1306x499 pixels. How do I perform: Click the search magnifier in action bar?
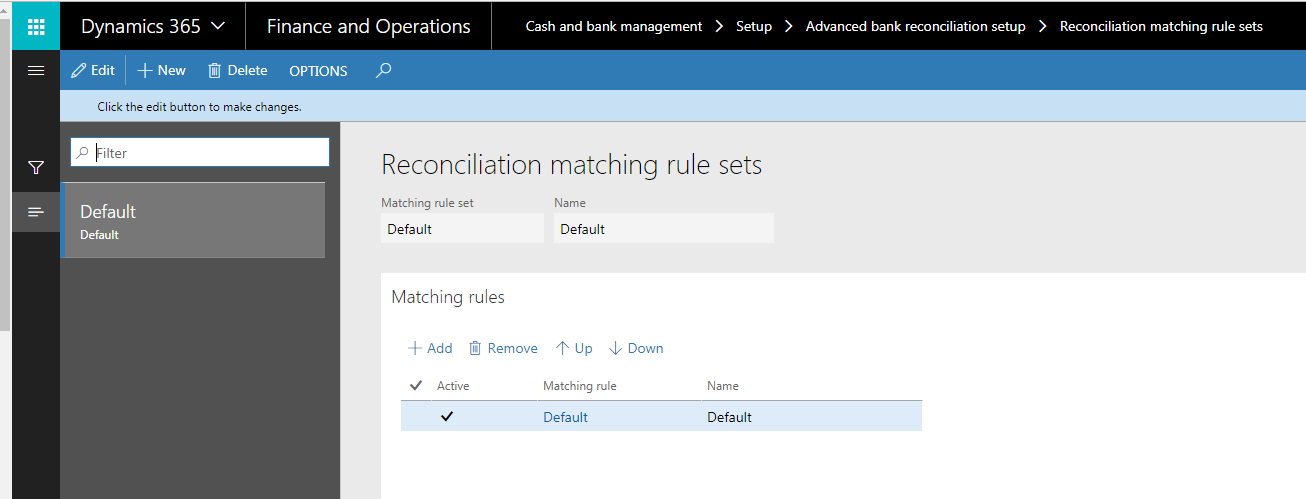tap(383, 70)
